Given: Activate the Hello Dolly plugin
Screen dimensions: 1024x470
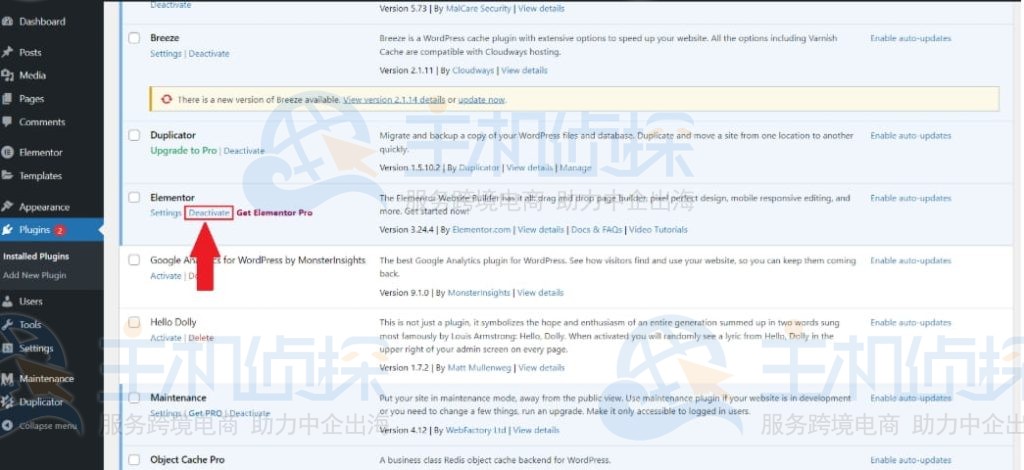Looking at the screenshot, I should 165,337.
